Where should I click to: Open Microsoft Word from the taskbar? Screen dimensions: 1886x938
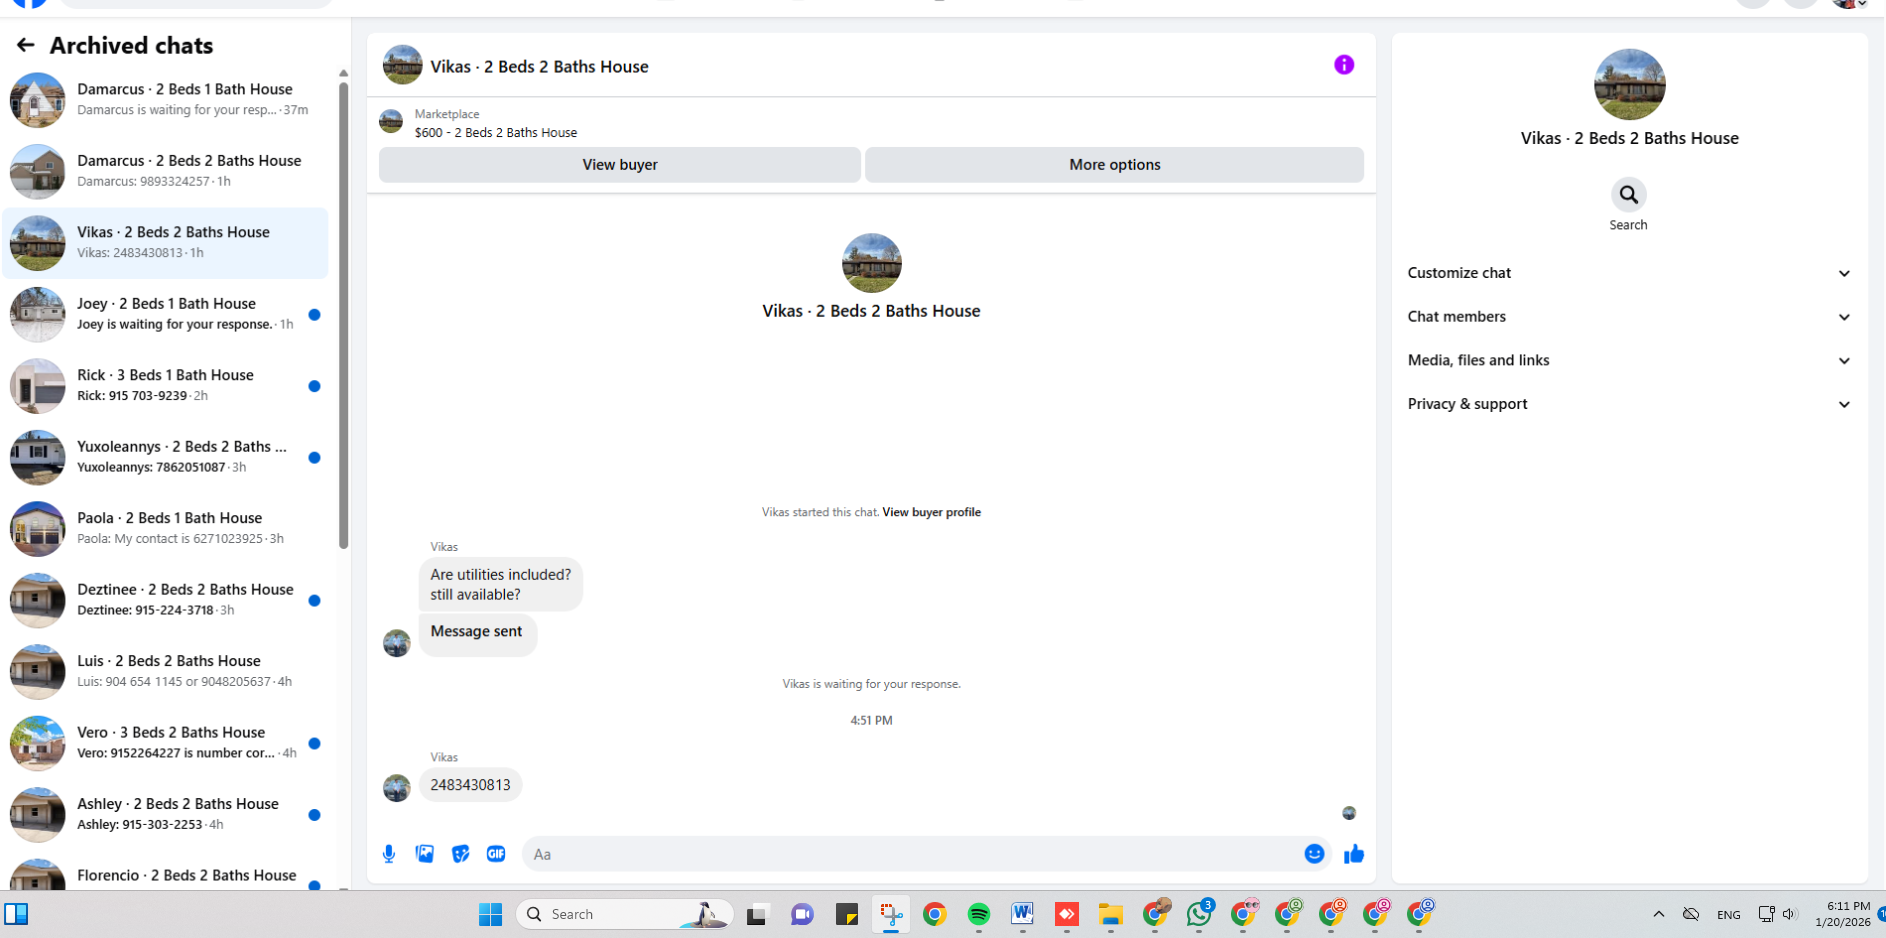1022,914
